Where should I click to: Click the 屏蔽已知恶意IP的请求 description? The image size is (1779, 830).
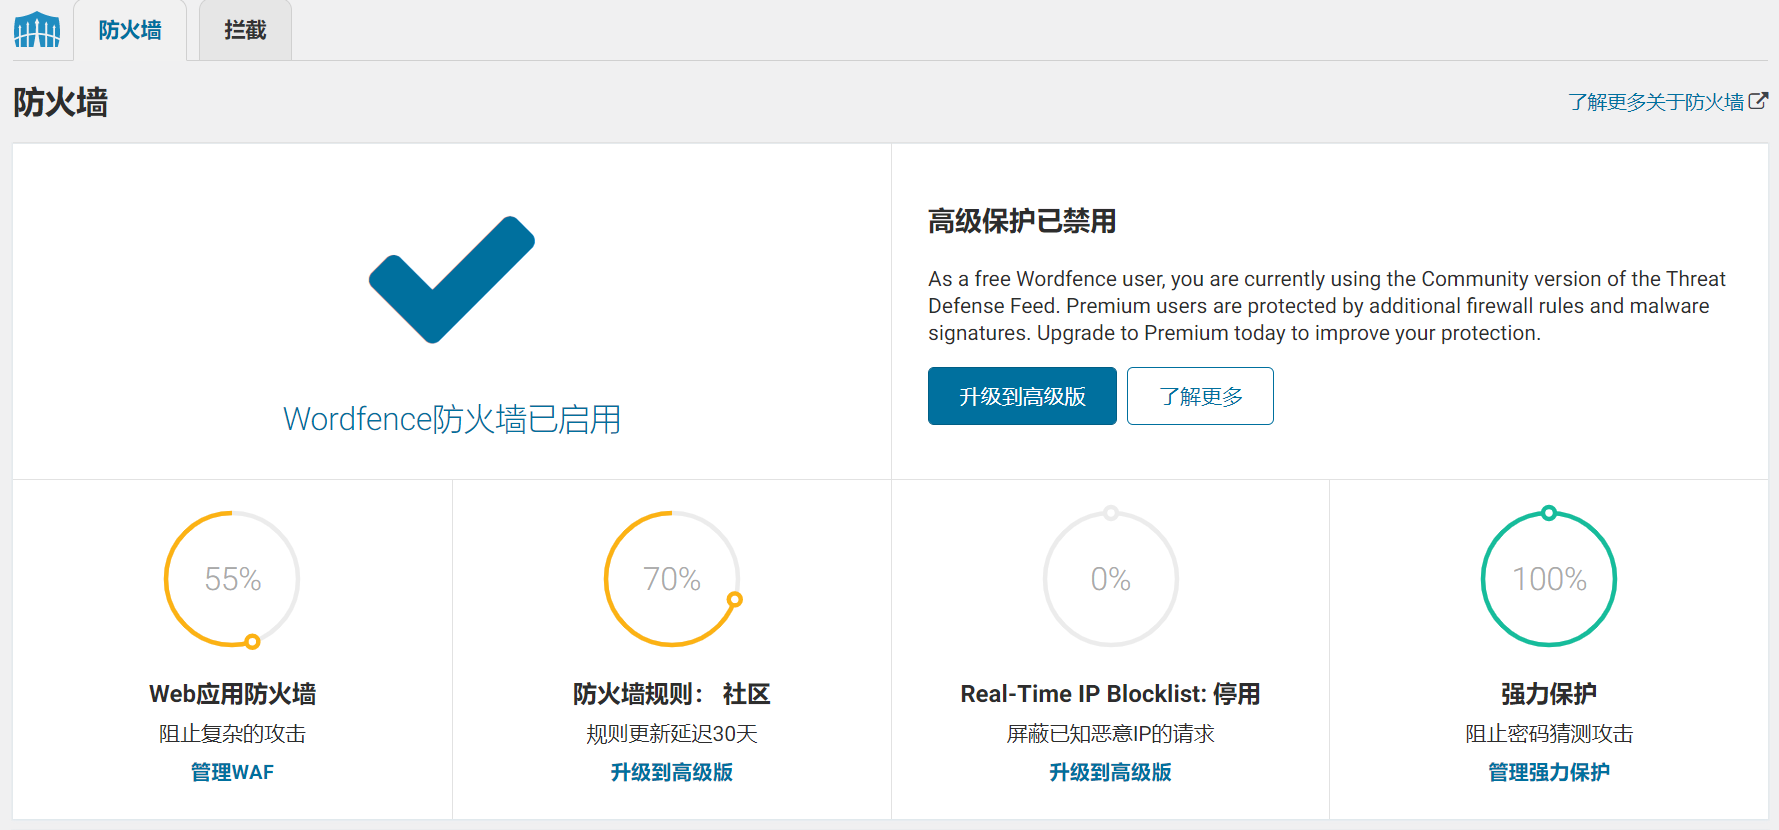(x=1110, y=734)
